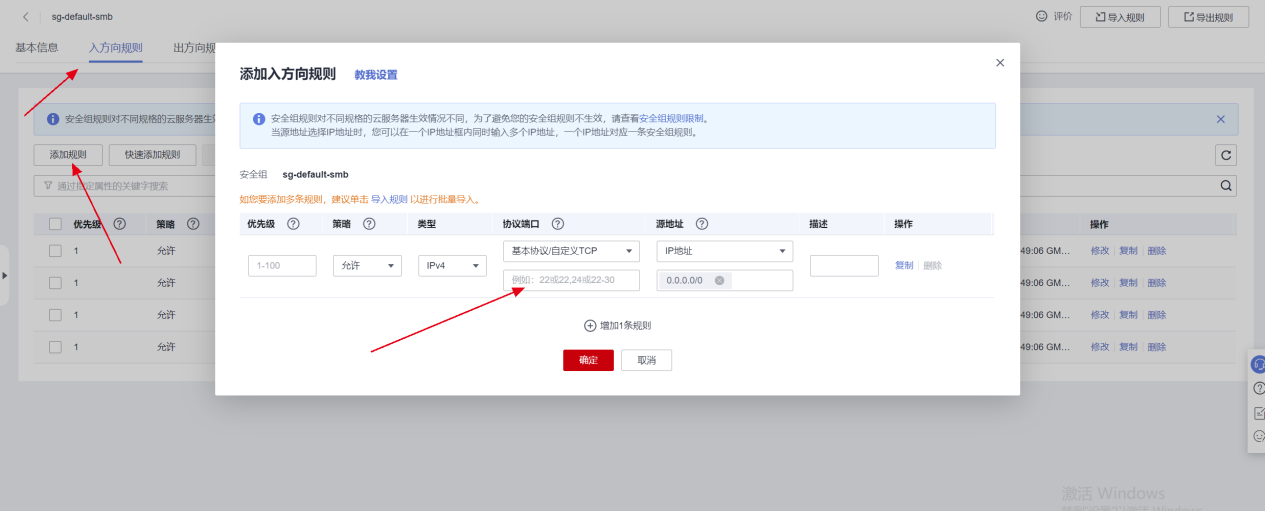The width and height of the screenshot is (1265, 511).
Task: Focus the 优先级 1-100 input field
Action: pos(282,266)
